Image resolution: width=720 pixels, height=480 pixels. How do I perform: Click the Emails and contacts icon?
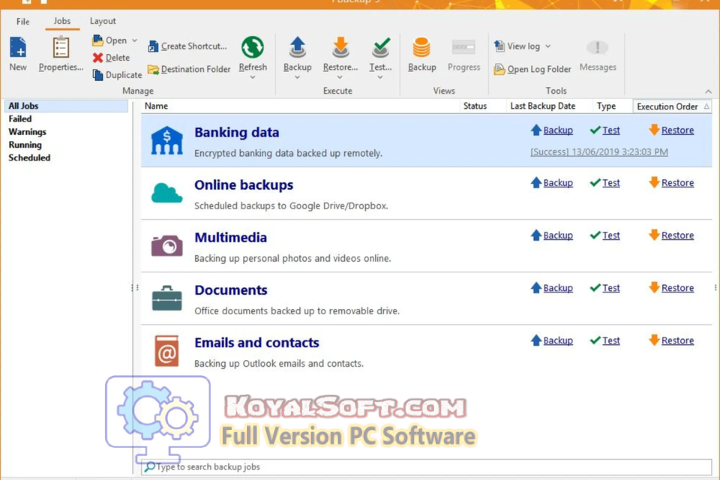click(x=167, y=351)
